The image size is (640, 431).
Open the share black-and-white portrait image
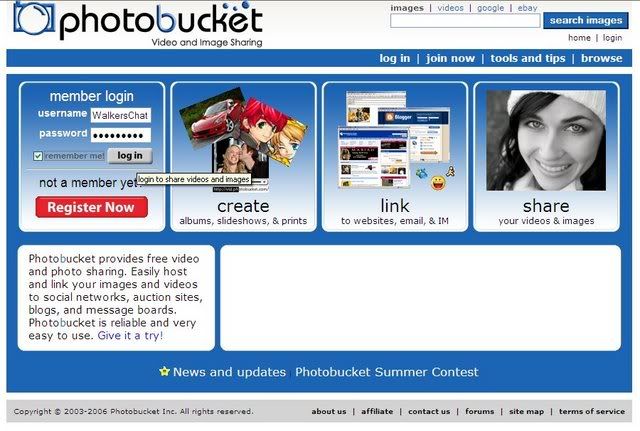click(546, 140)
